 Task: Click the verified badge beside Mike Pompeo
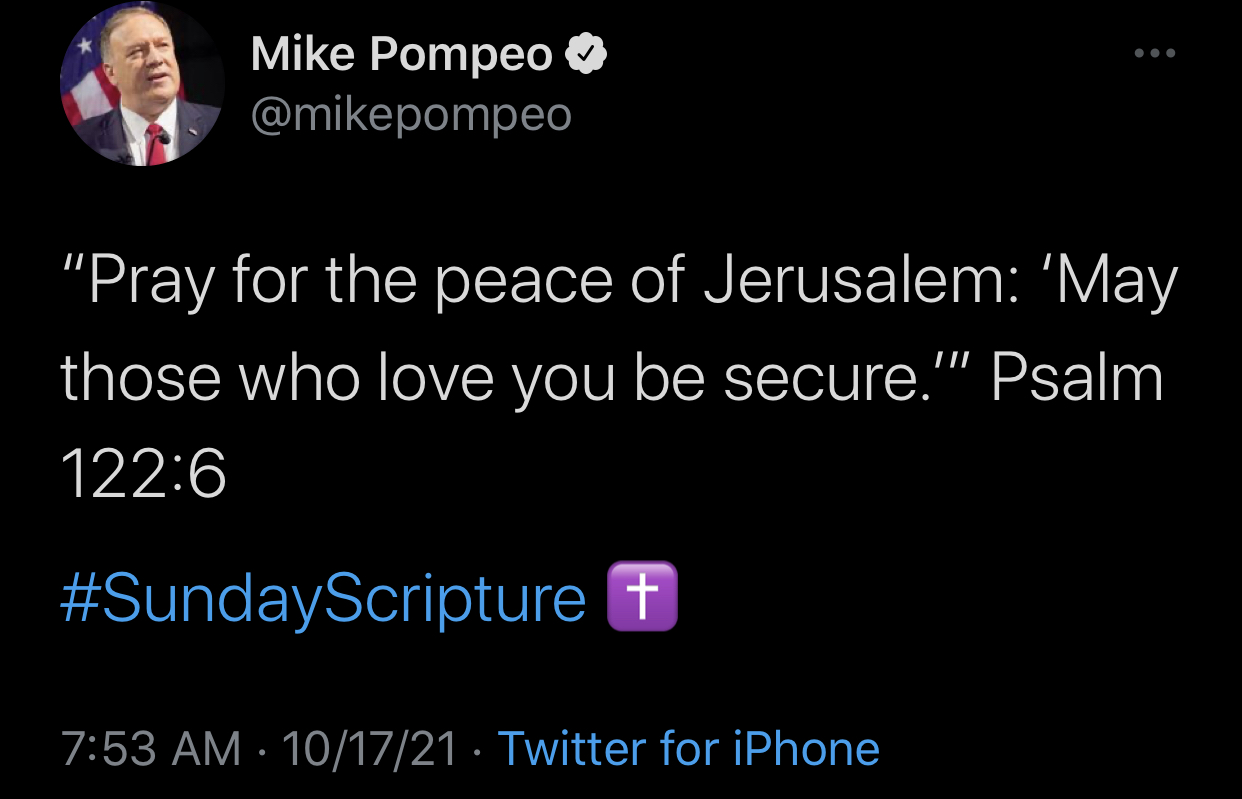[587, 54]
